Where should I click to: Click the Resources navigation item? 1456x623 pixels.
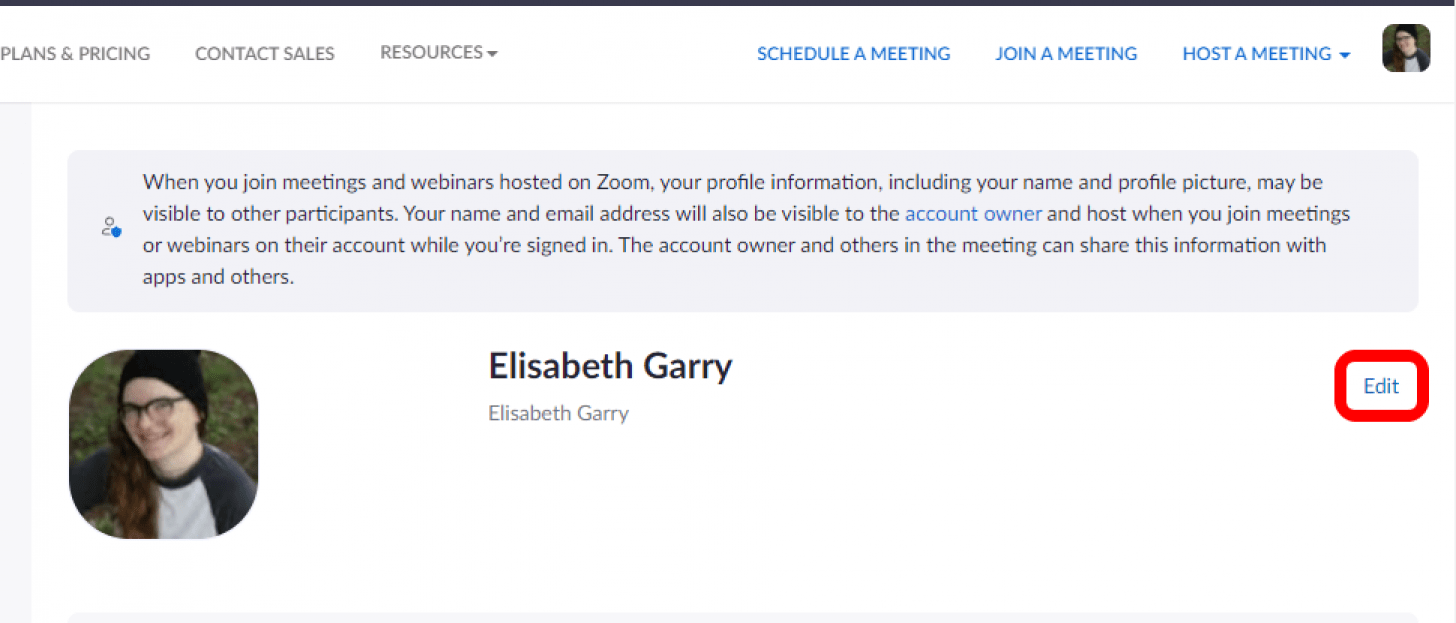pyautogui.click(x=430, y=52)
